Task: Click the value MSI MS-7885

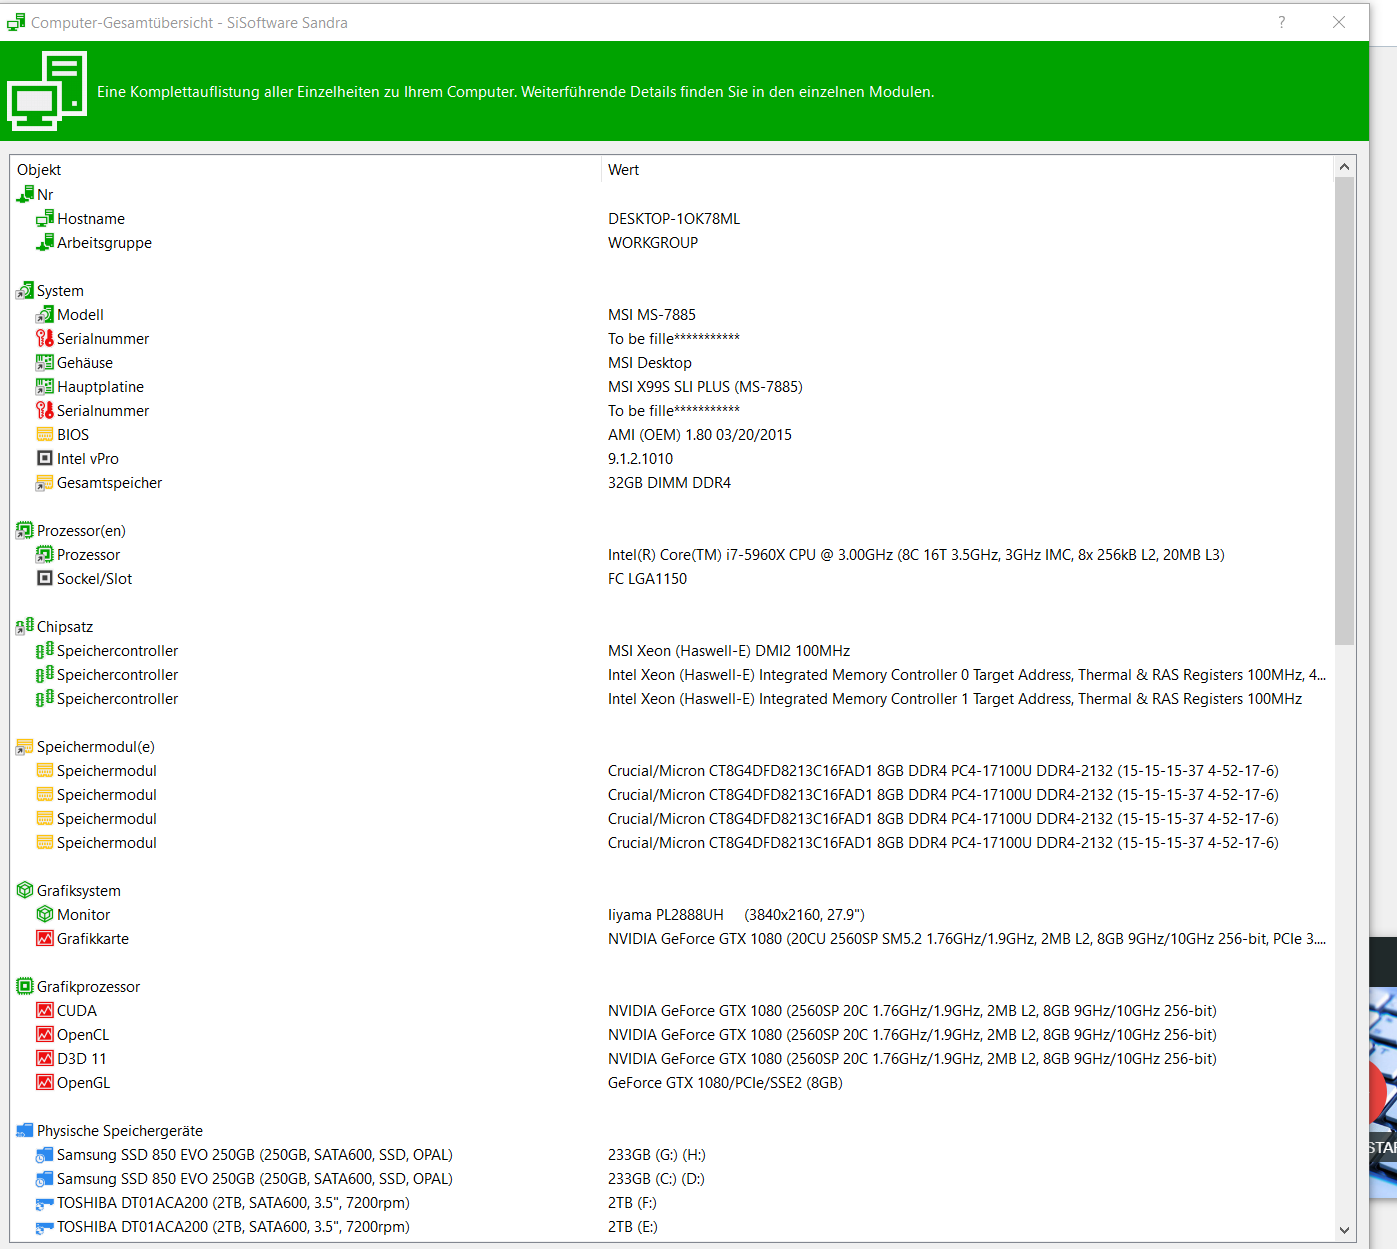Action: tap(652, 314)
